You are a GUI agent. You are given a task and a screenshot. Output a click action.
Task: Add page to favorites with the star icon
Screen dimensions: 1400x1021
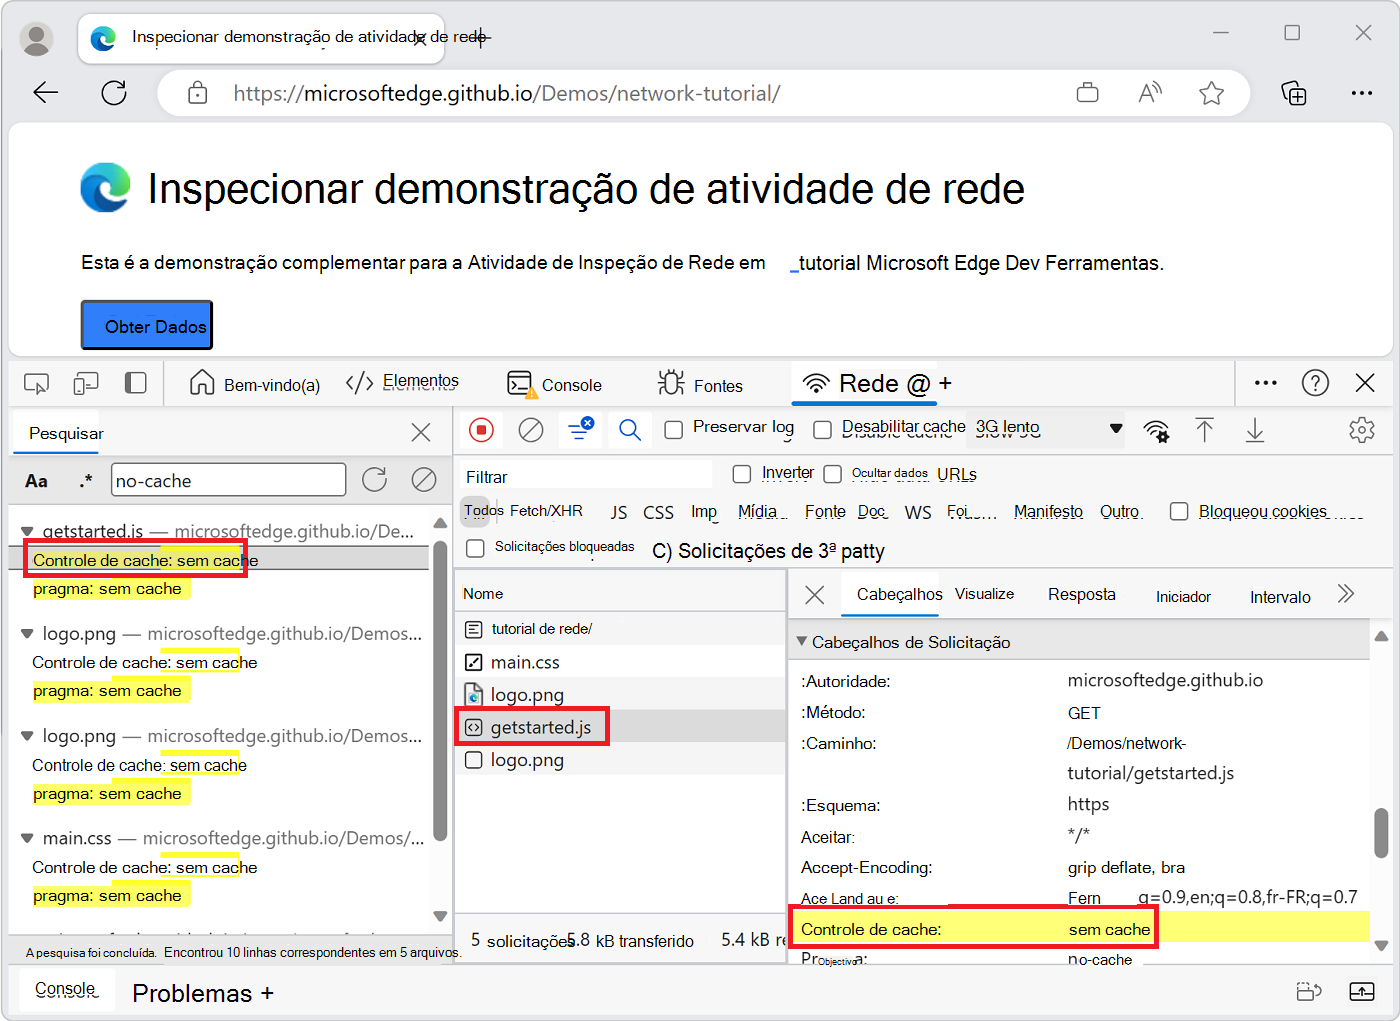pyautogui.click(x=1212, y=93)
